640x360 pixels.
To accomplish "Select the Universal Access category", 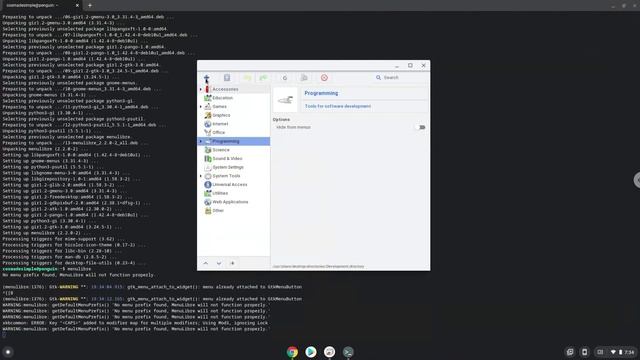I will [x=233, y=184].
